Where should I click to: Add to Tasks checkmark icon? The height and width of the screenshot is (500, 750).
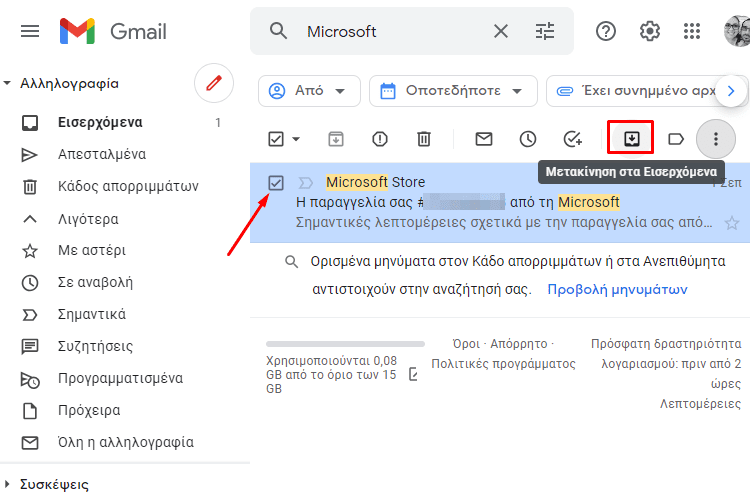coord(573,139)
